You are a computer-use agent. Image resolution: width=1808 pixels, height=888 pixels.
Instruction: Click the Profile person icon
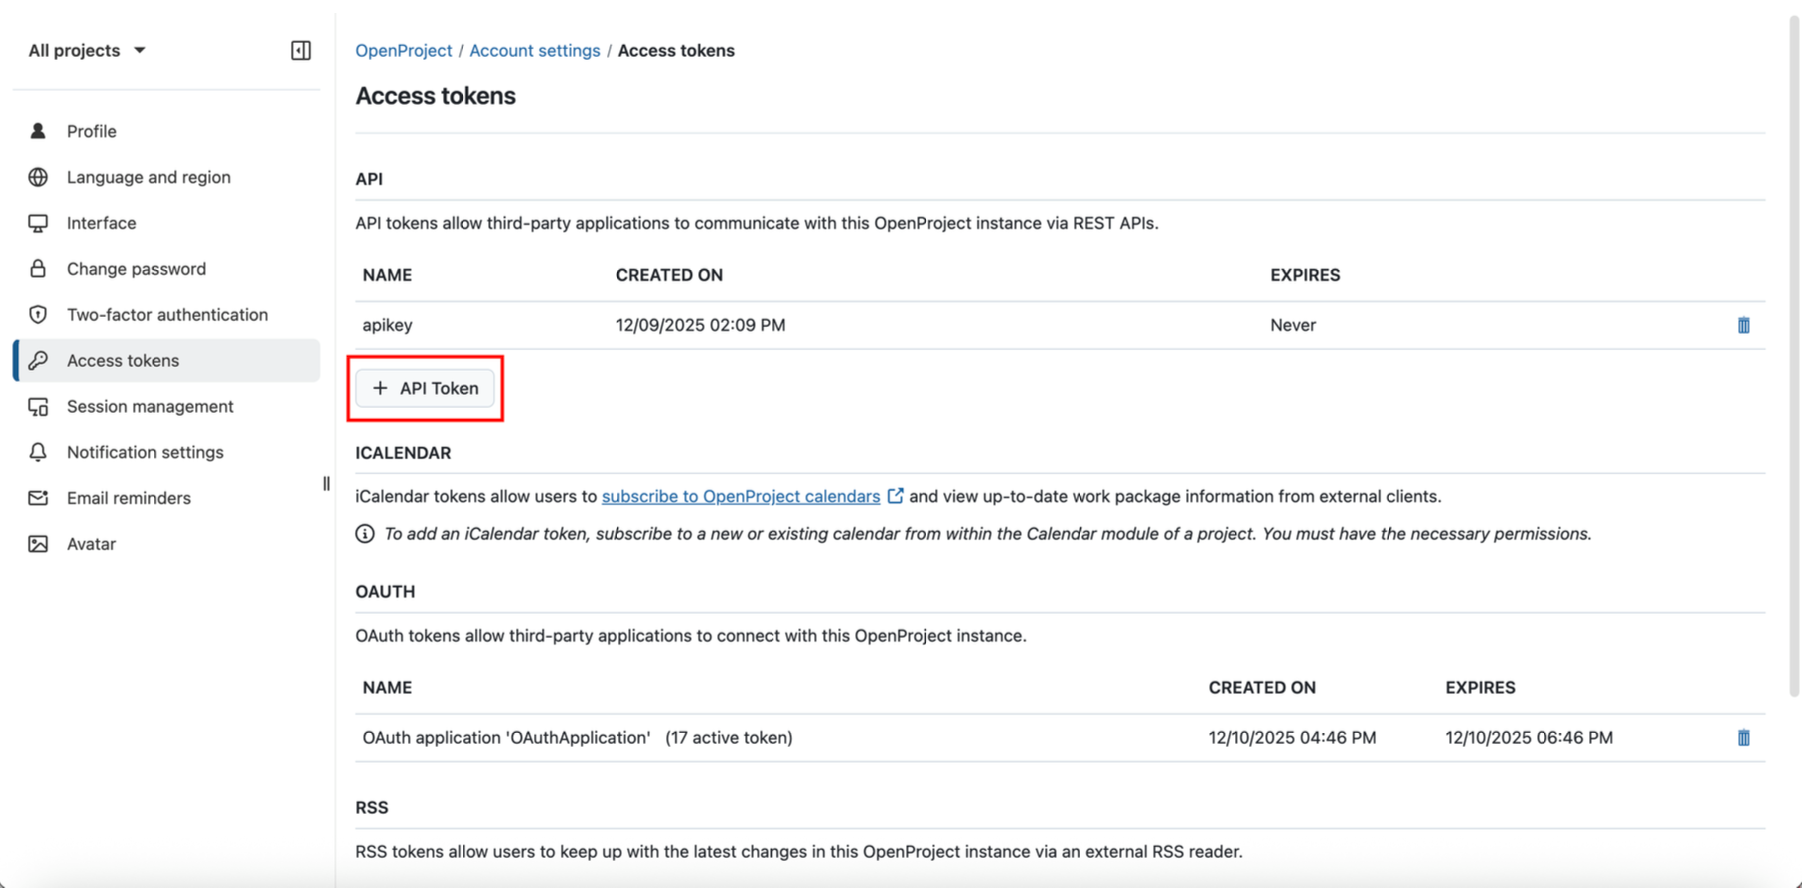[x=38, y=131]
